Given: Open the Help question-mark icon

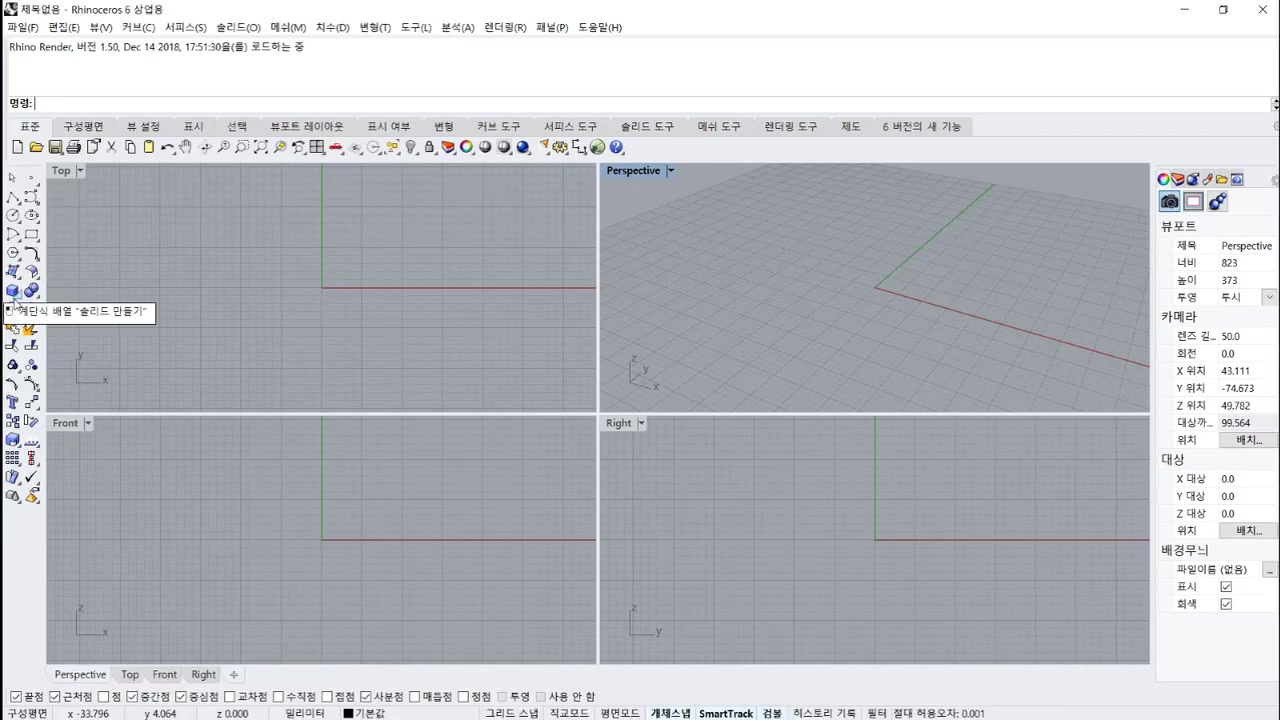Looking at the screenshot, I should [616, 147].
